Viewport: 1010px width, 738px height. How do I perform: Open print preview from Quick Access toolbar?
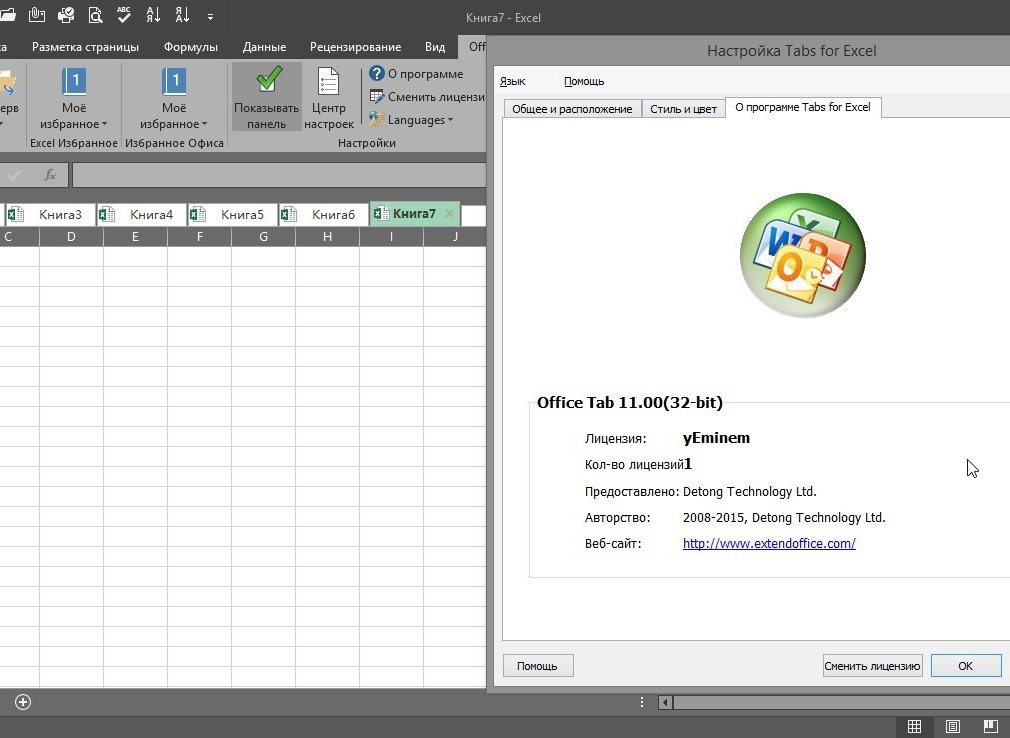coord(95,15)
